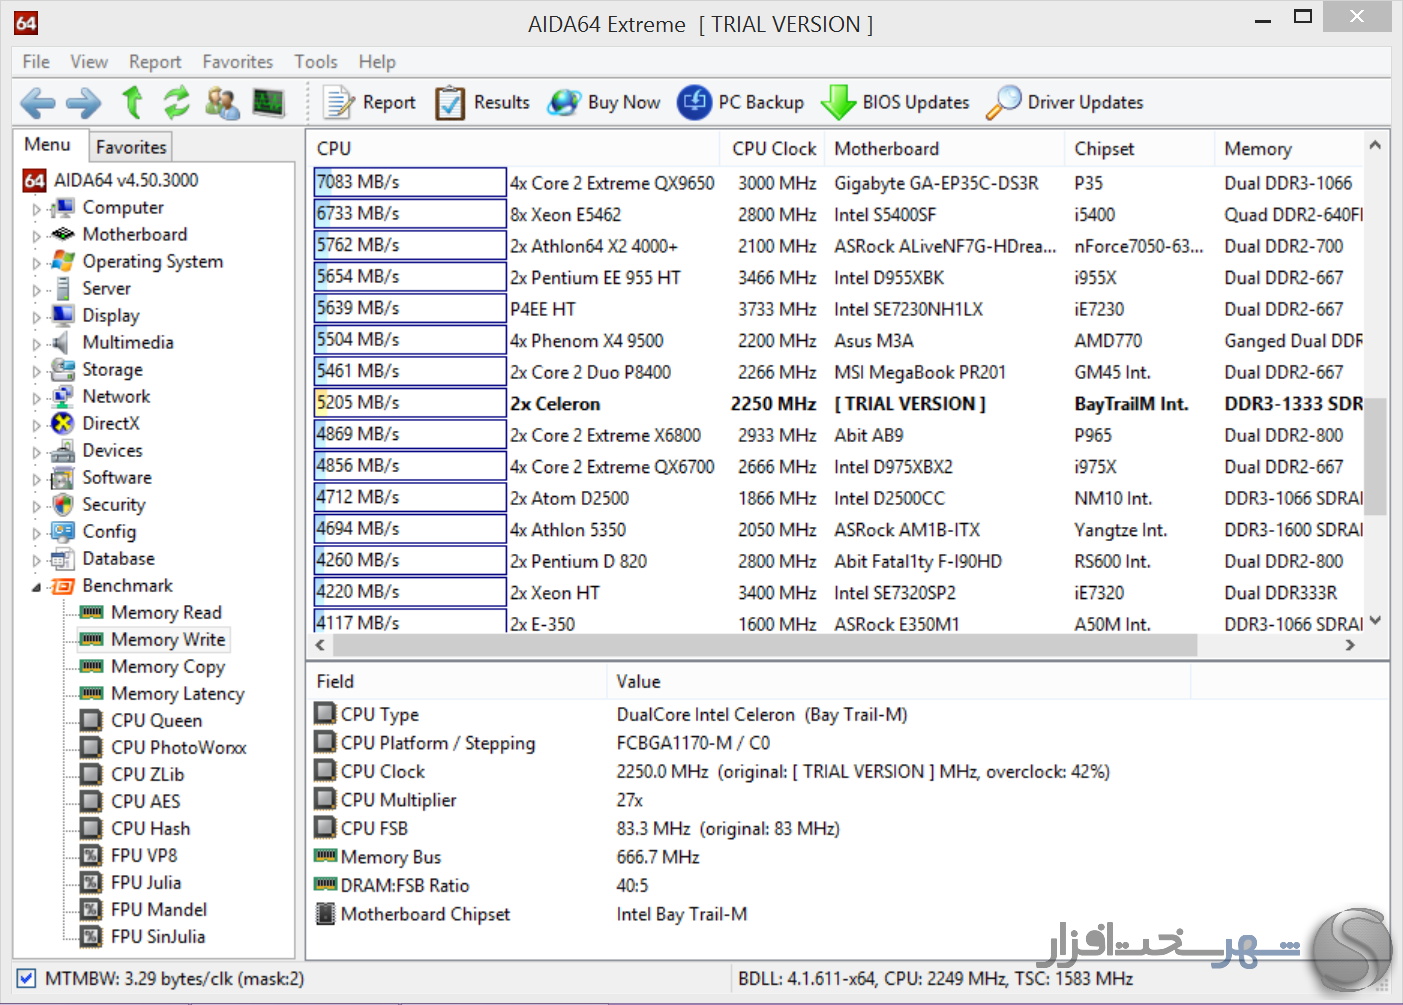Select Memory Write benchmark
The image size is (1403, 1005).
[168, 639]
